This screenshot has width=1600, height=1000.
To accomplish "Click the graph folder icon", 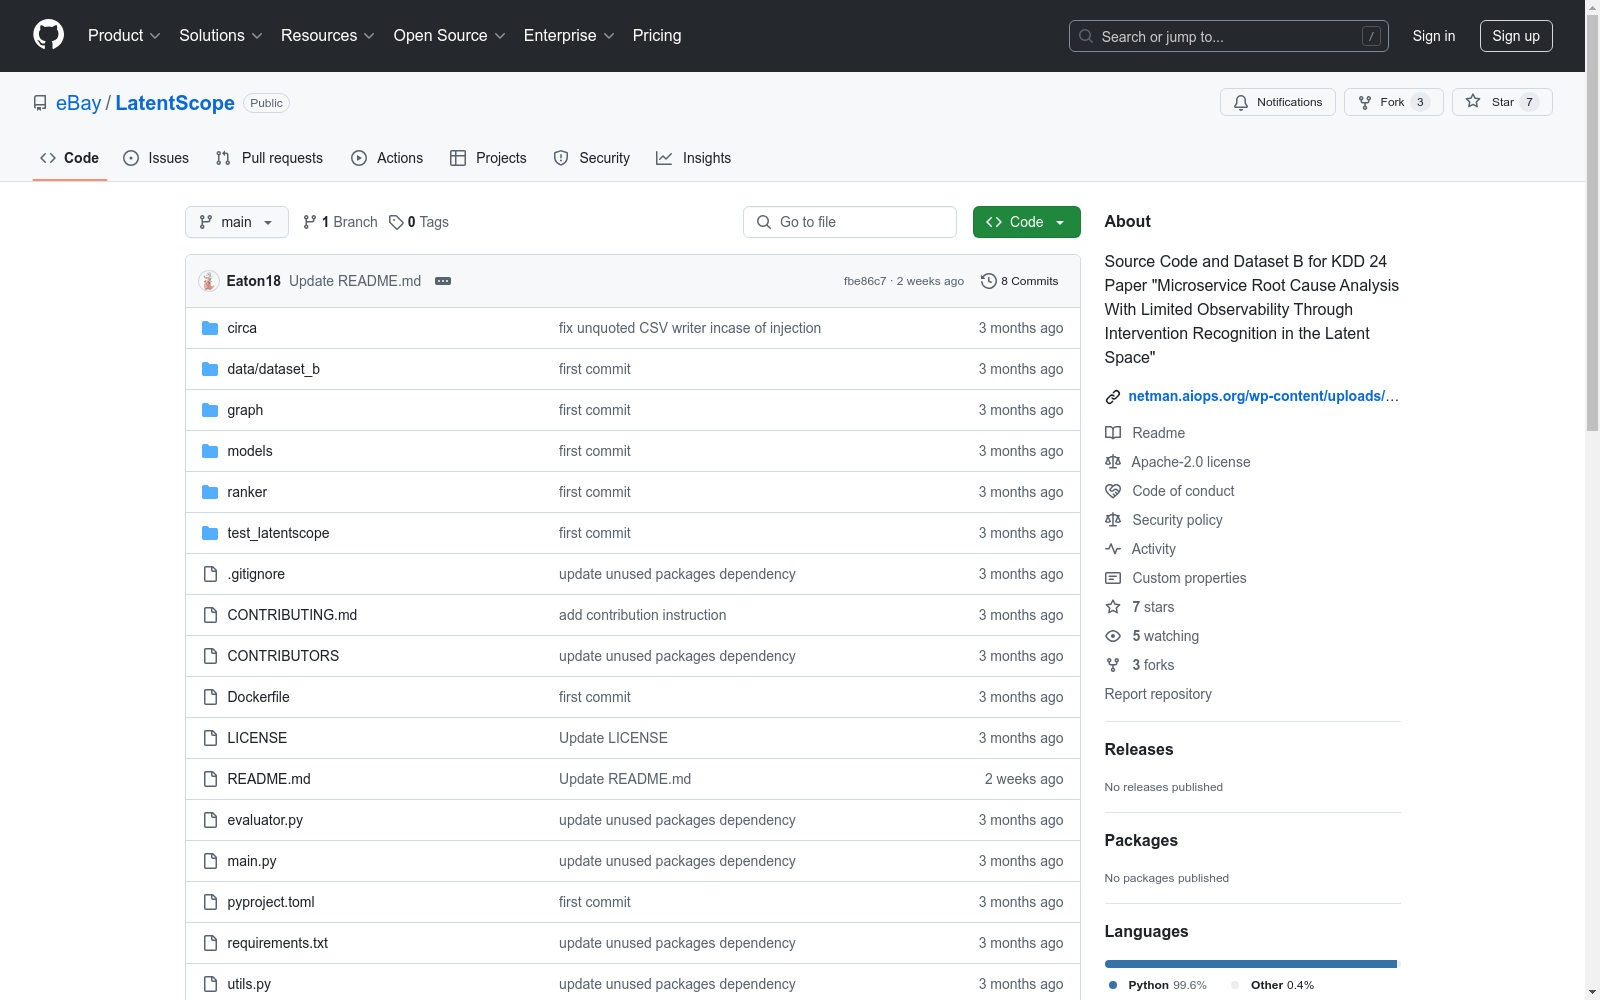I will (210, 410).
